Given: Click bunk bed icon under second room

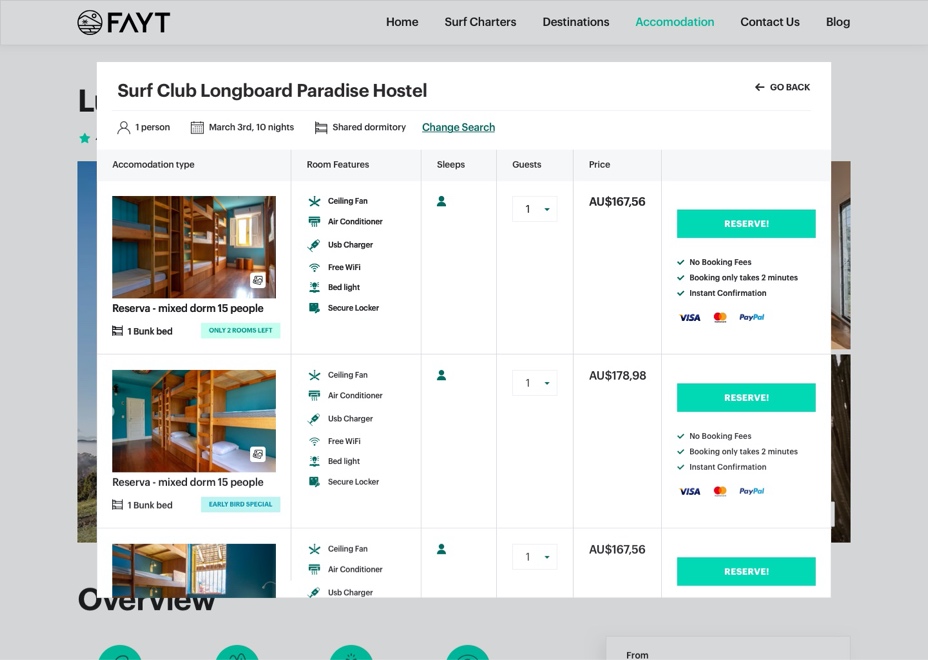Looking at the screenshot, I should tap(117, 505).
